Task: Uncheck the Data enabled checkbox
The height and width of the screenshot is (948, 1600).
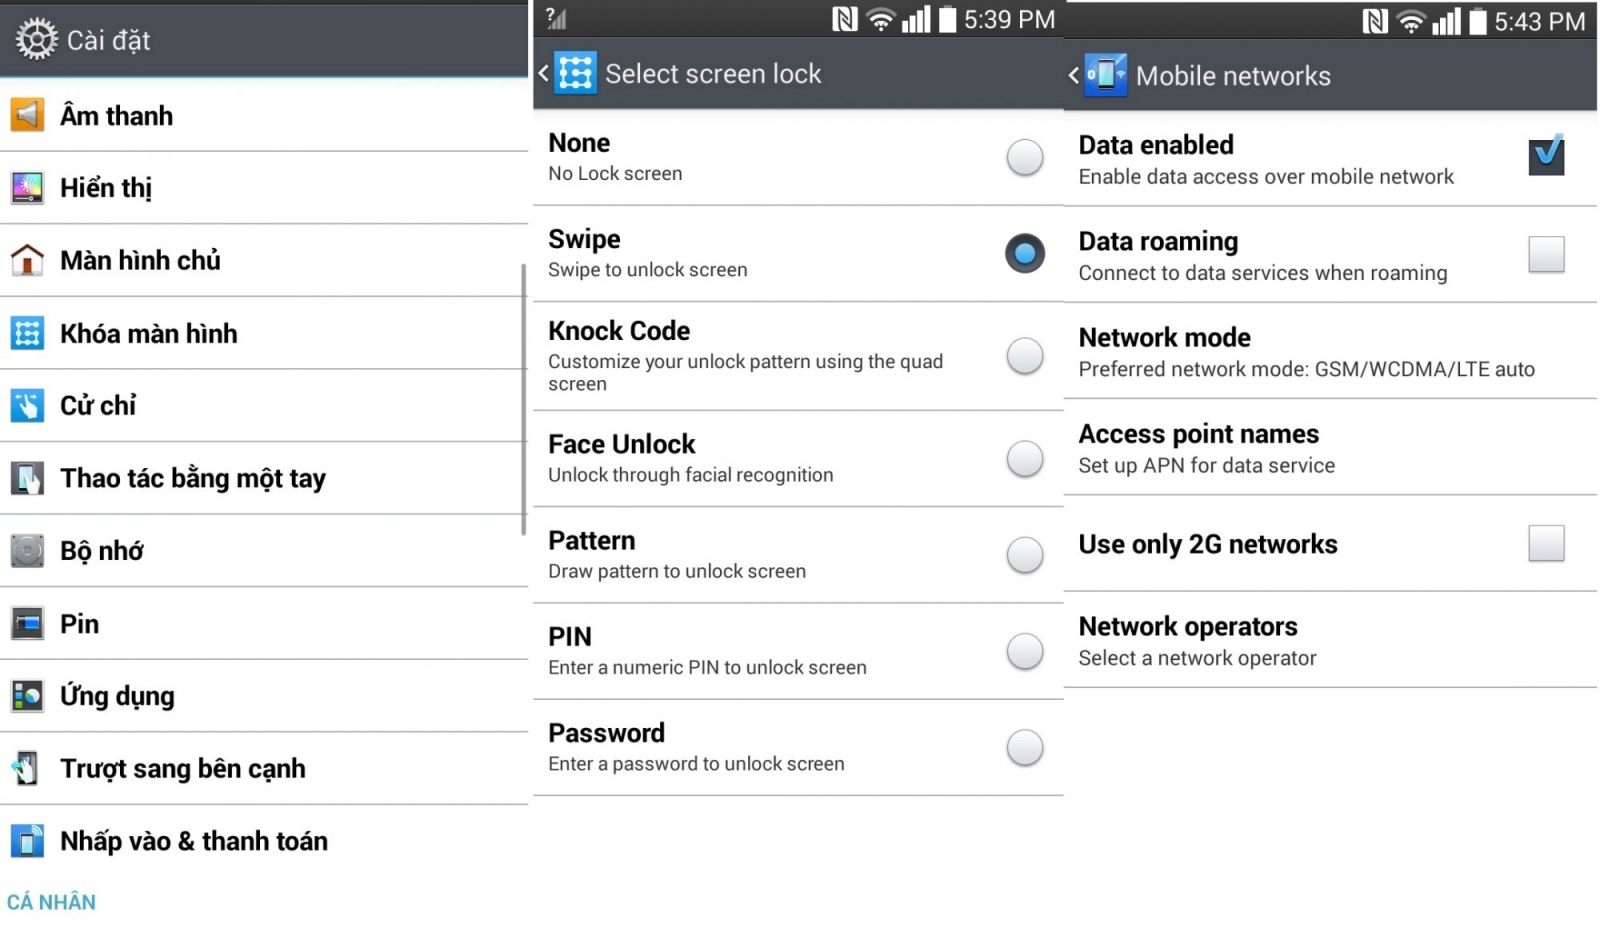Action: (x=1545, y=156)
